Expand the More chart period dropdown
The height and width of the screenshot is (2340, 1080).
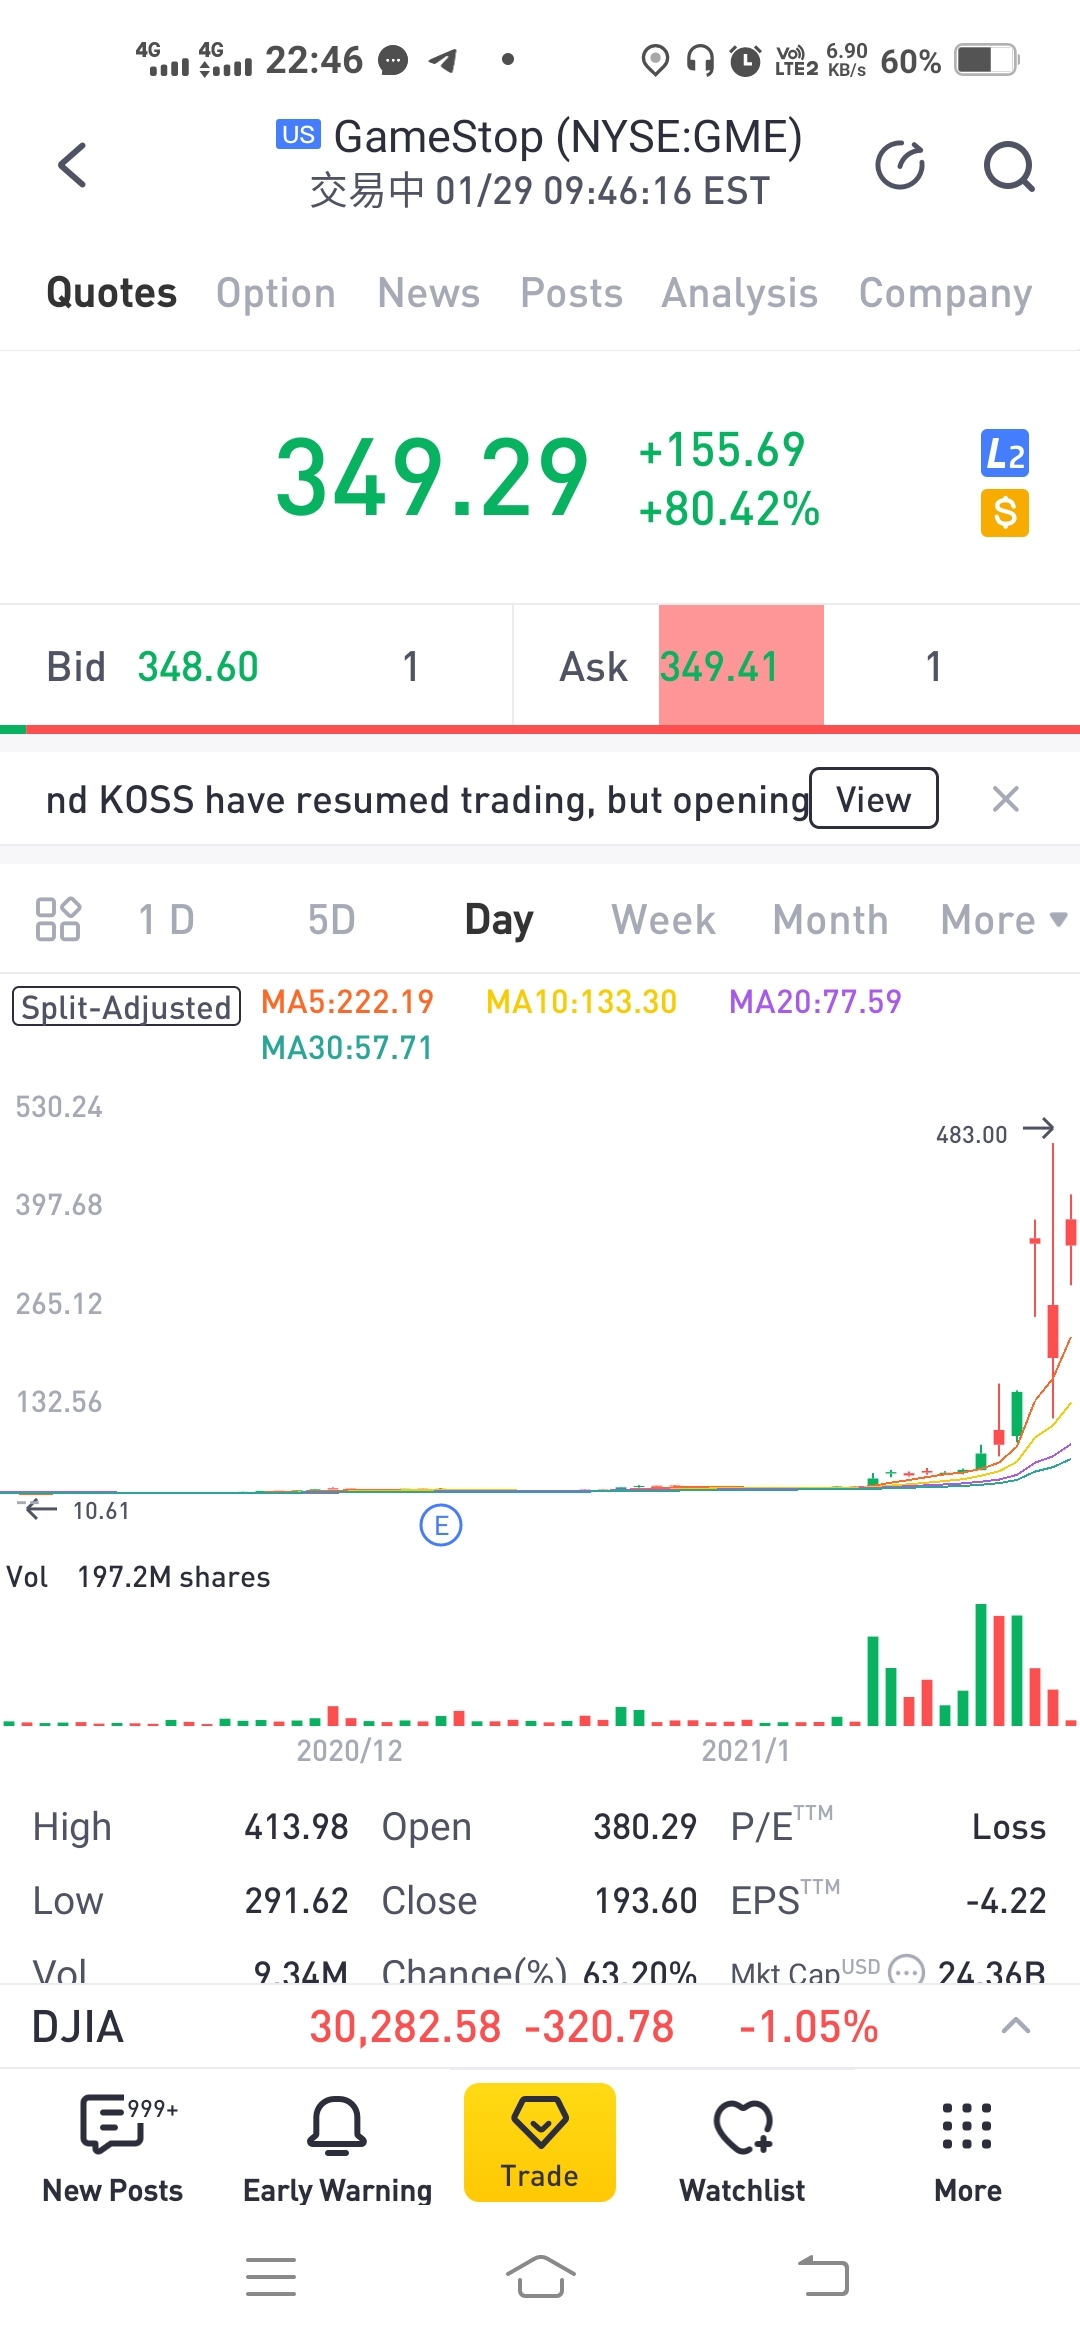pyautogui.click(x=1004, y=919)
